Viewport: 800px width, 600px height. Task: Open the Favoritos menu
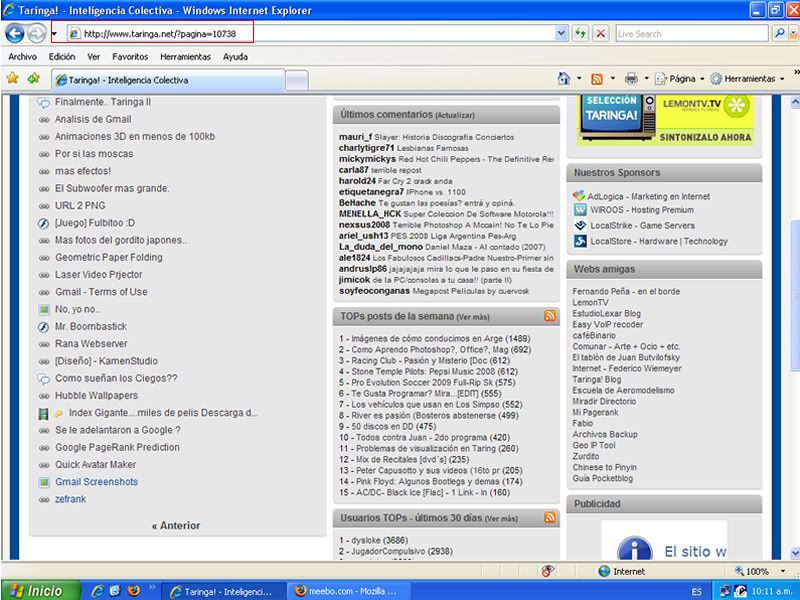[130, 57]
